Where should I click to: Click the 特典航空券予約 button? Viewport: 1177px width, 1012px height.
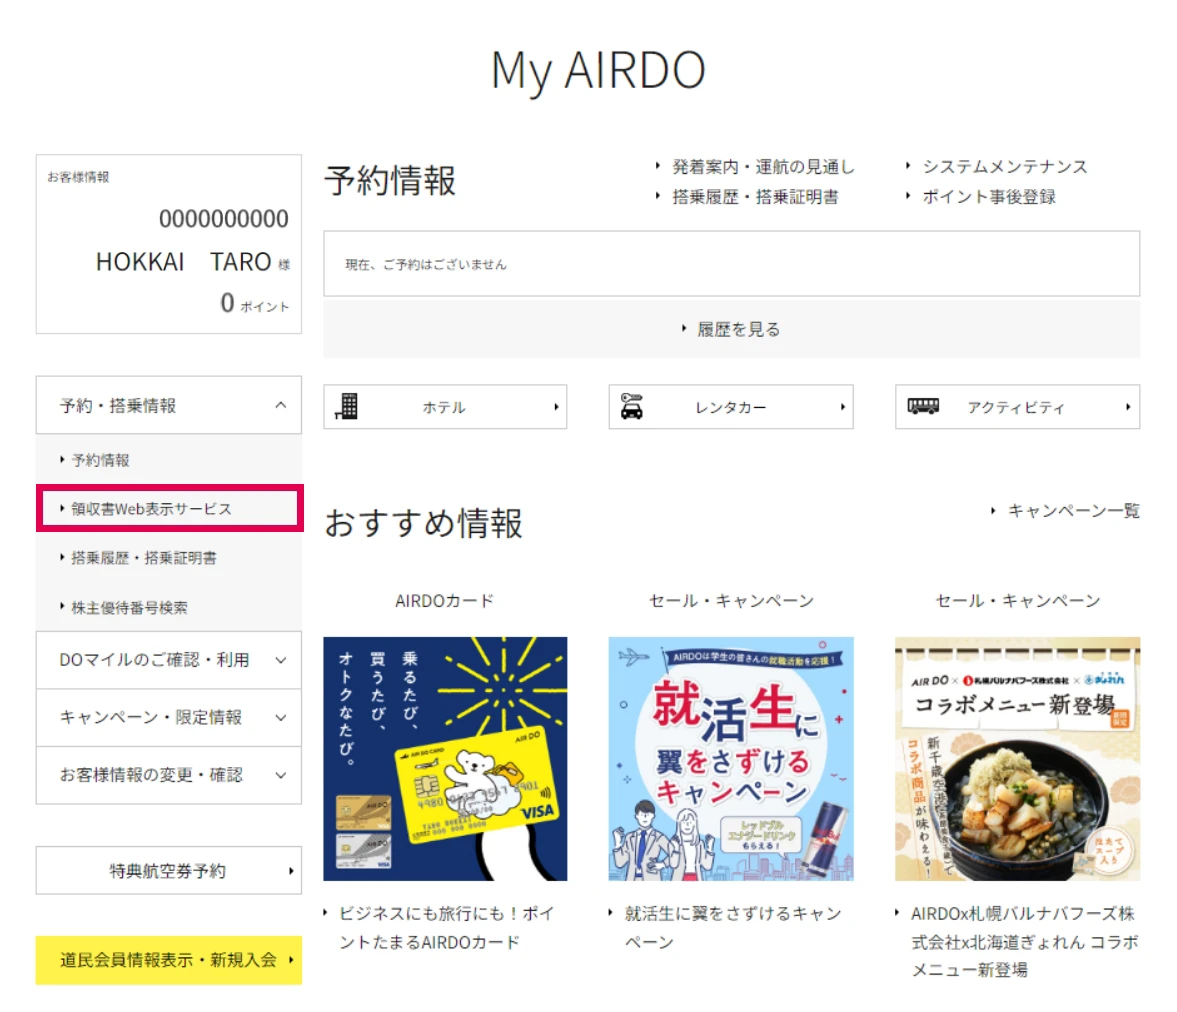(x=169, y=871)
